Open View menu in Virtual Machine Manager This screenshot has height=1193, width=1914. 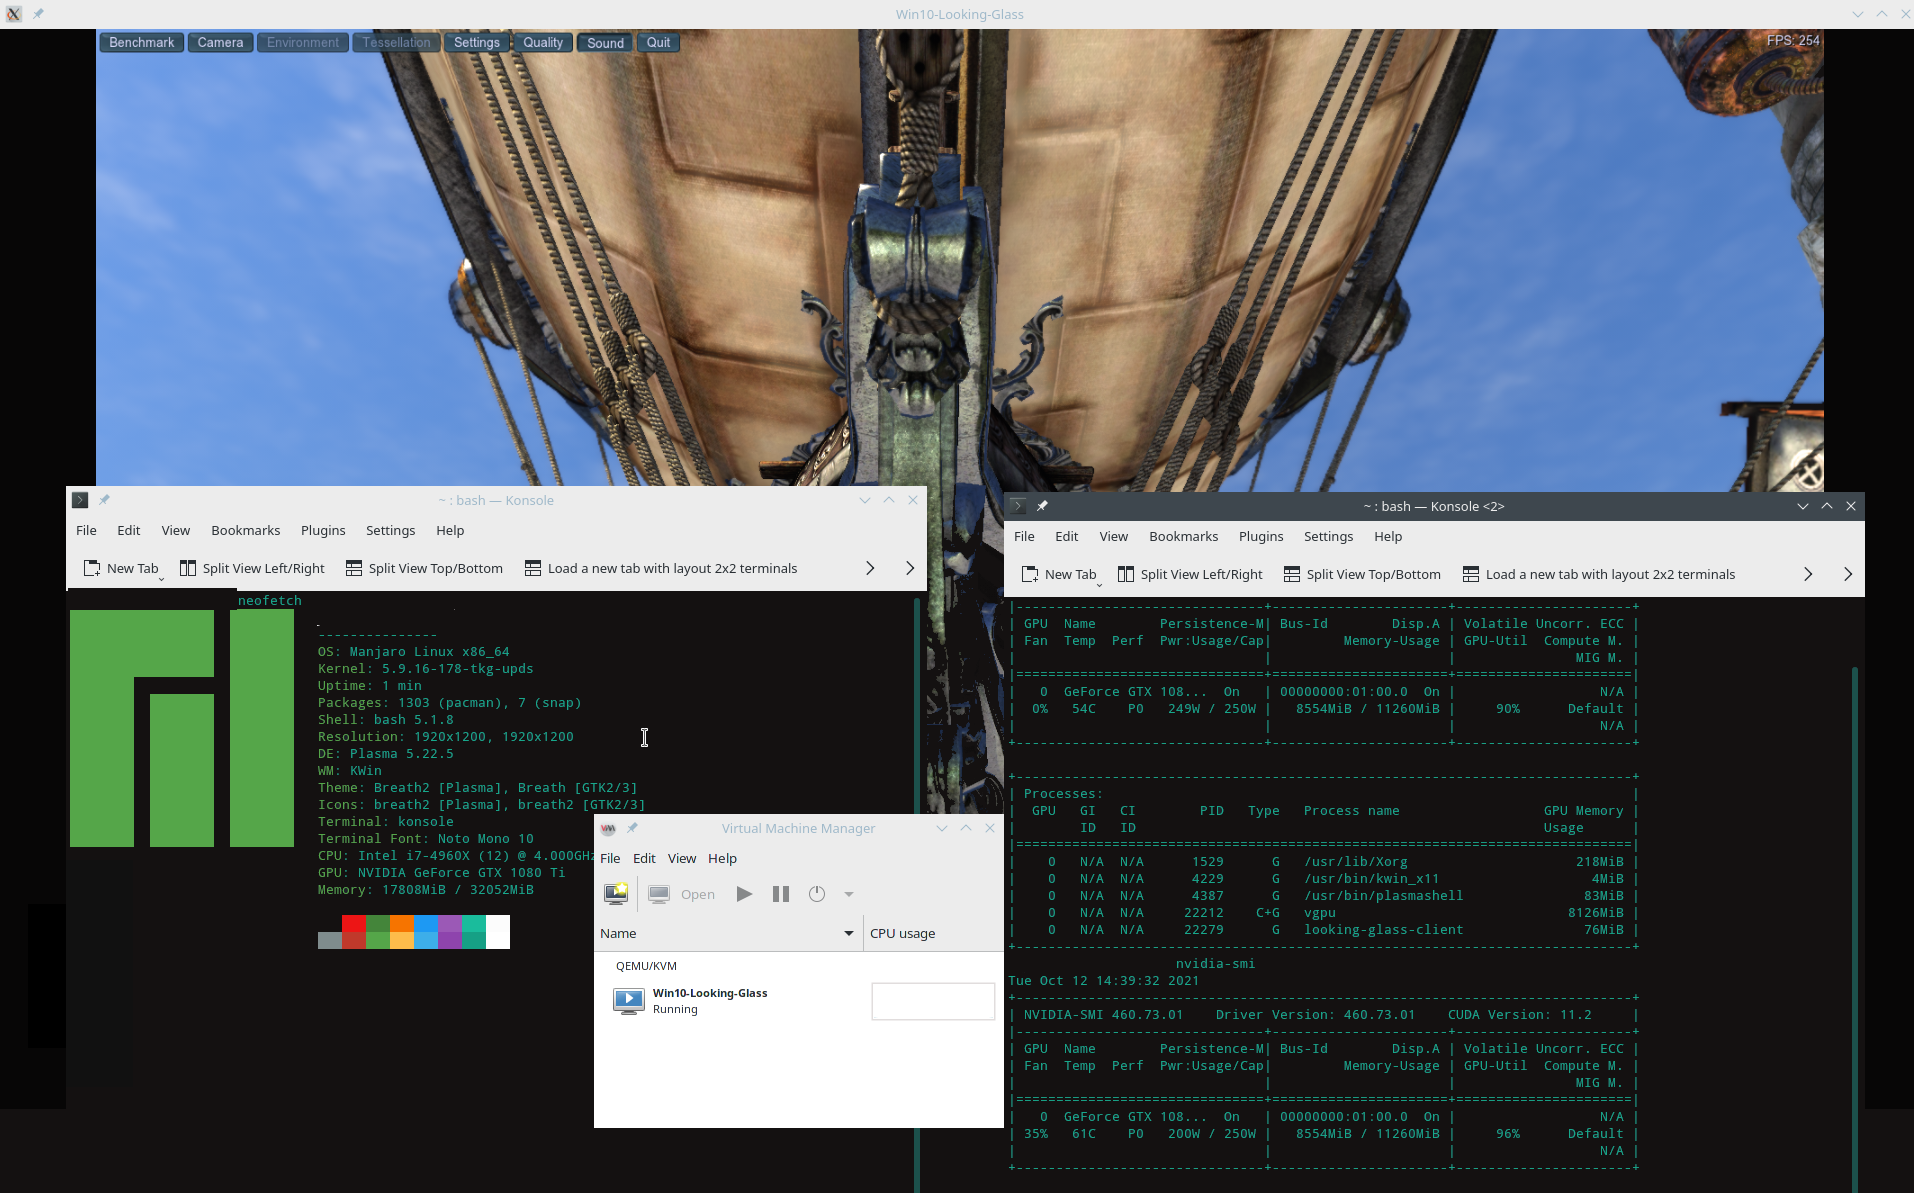coord(682,858)
